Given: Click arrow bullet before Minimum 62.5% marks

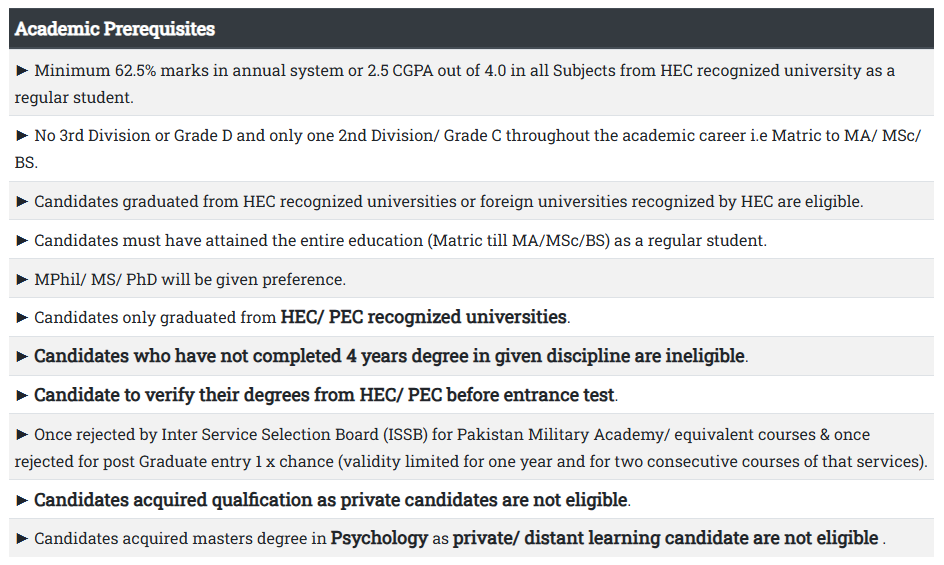Looking at the screenshot, I should coord(23,71).
